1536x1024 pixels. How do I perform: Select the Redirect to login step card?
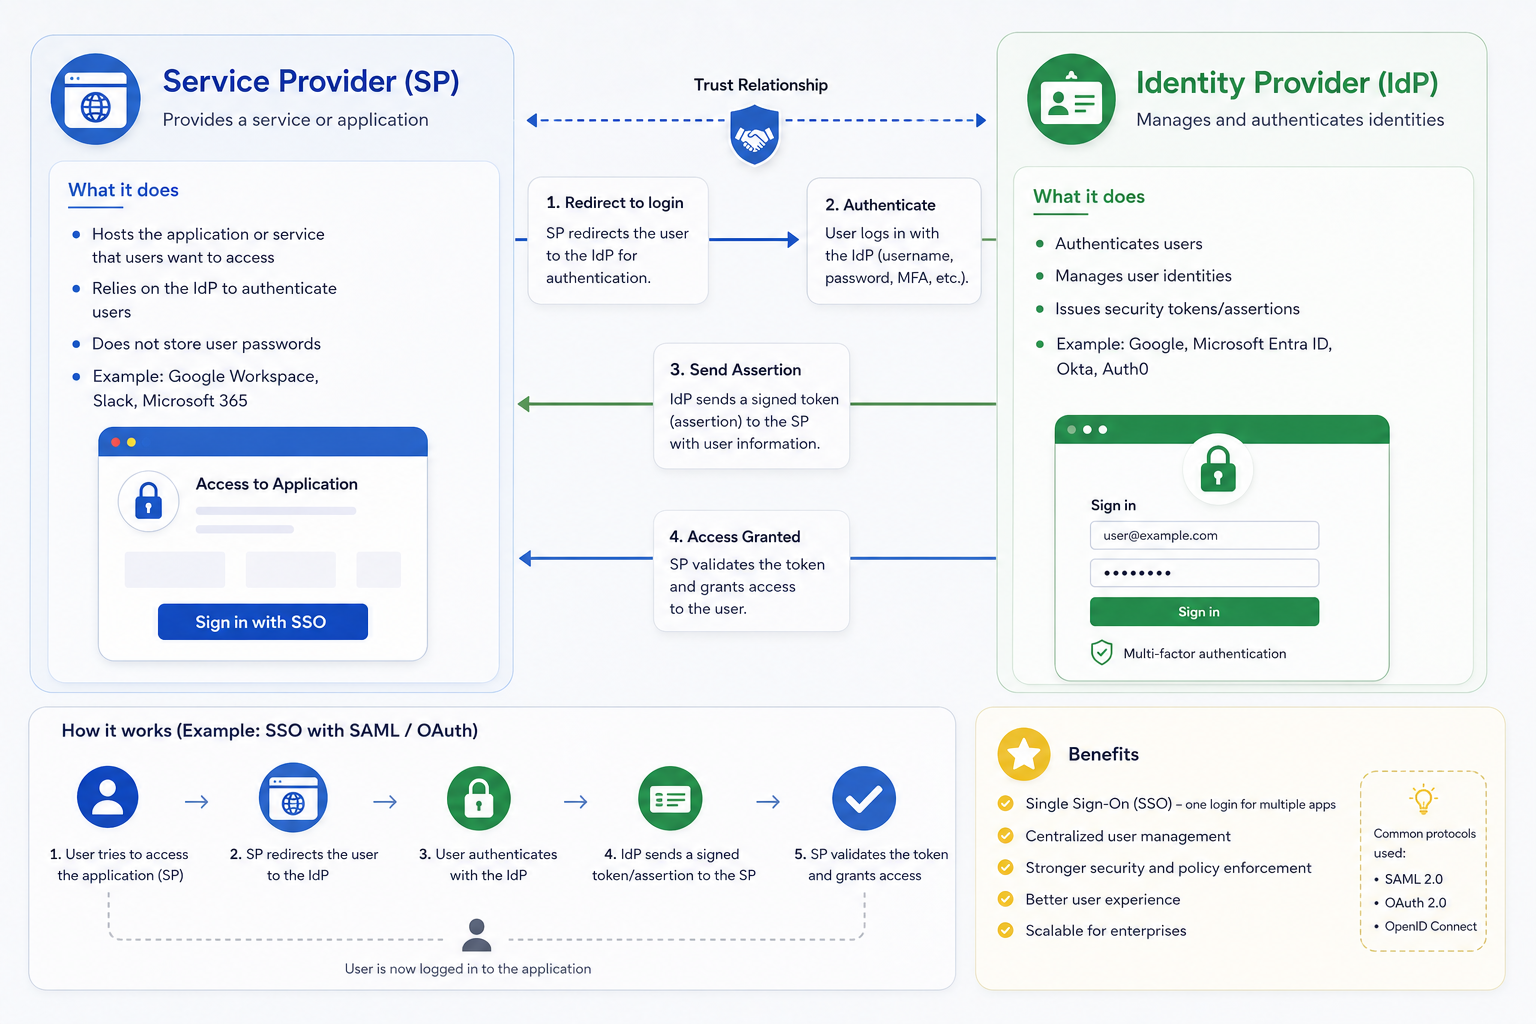(618, 241)
